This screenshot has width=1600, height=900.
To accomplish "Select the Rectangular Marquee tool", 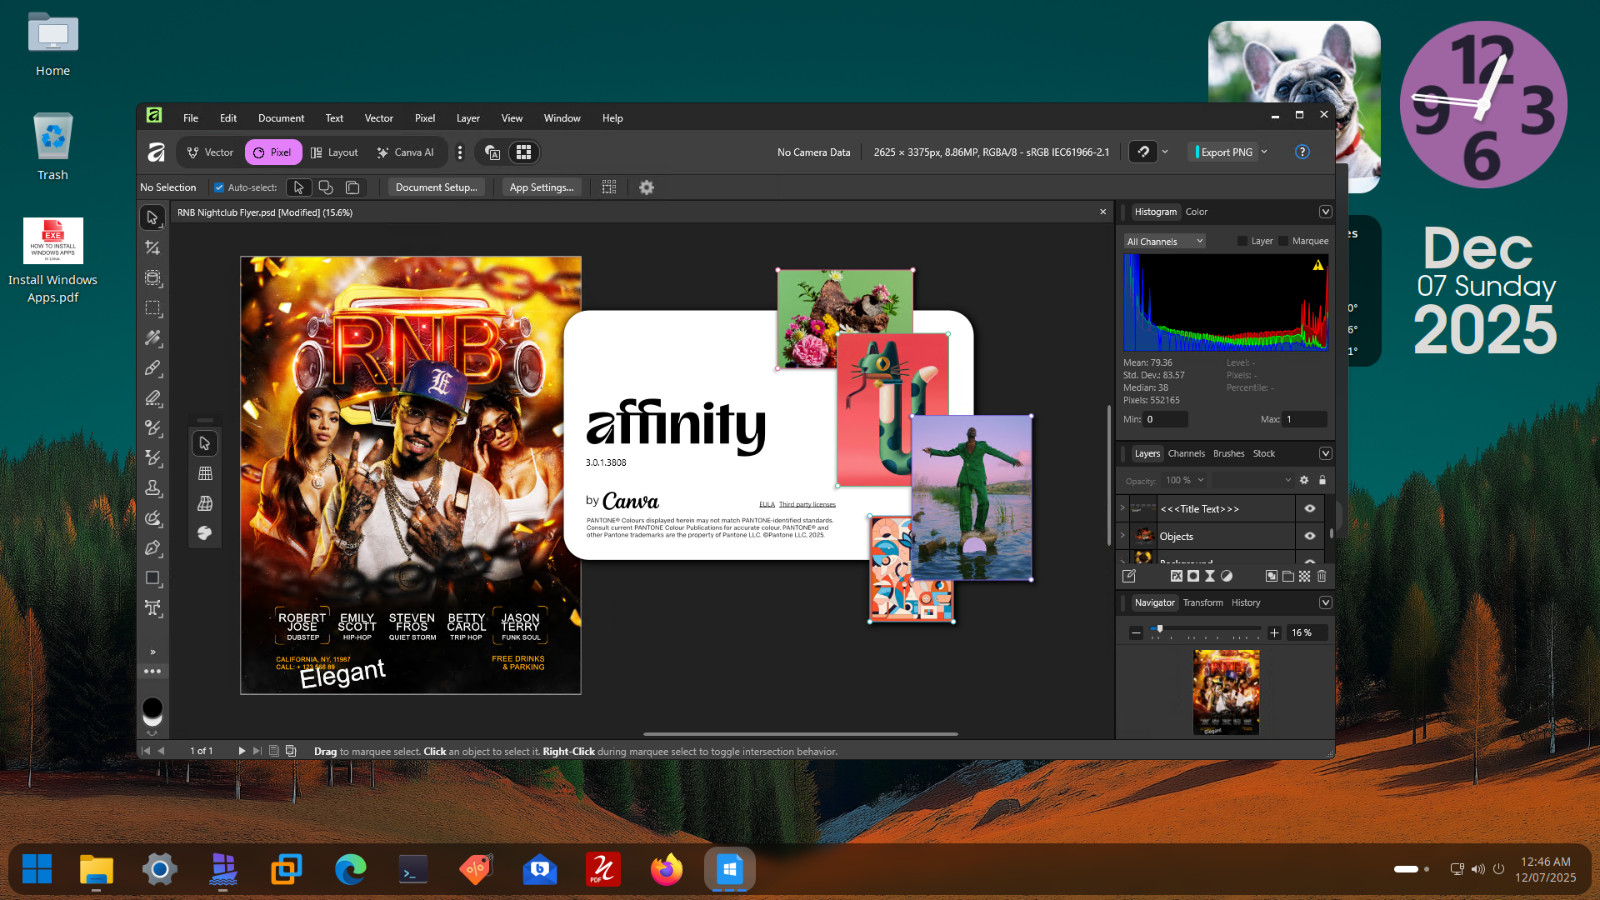I will 152,308.
